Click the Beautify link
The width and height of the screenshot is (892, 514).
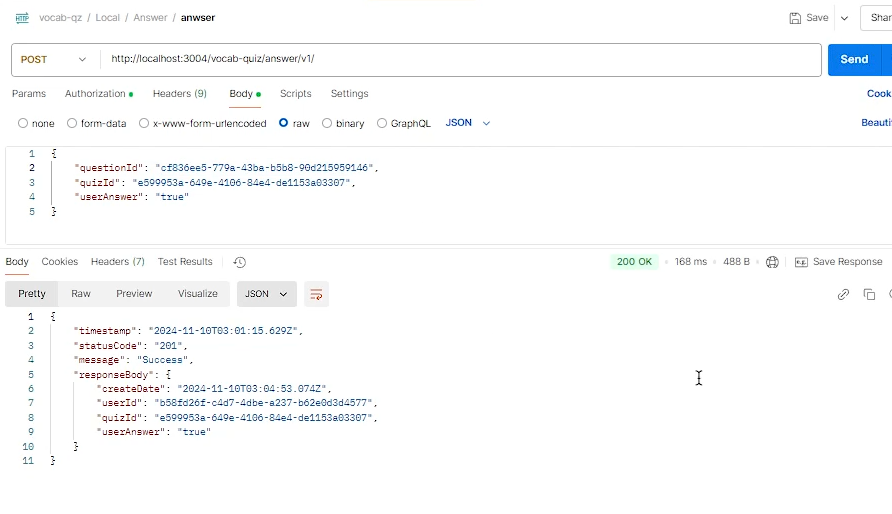click(x=876, y=123)
